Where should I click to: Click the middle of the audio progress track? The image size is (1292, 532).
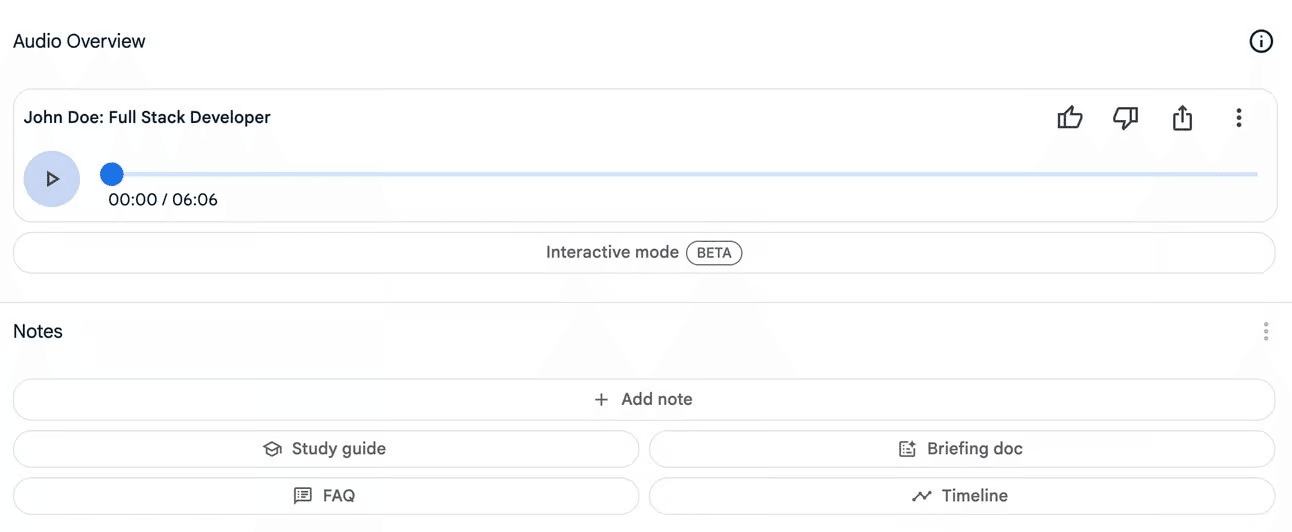click(684, 174)
